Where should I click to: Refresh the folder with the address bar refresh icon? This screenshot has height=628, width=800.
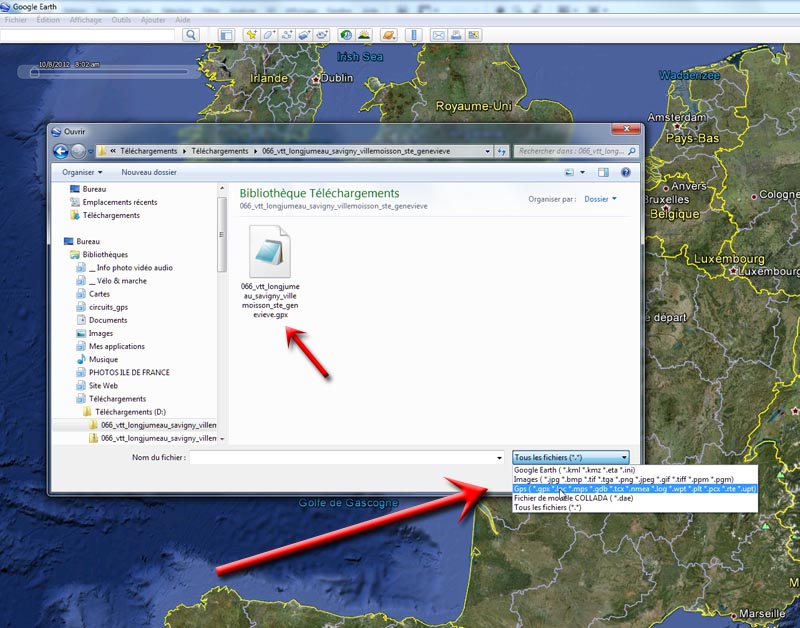(x=502, y=151)
